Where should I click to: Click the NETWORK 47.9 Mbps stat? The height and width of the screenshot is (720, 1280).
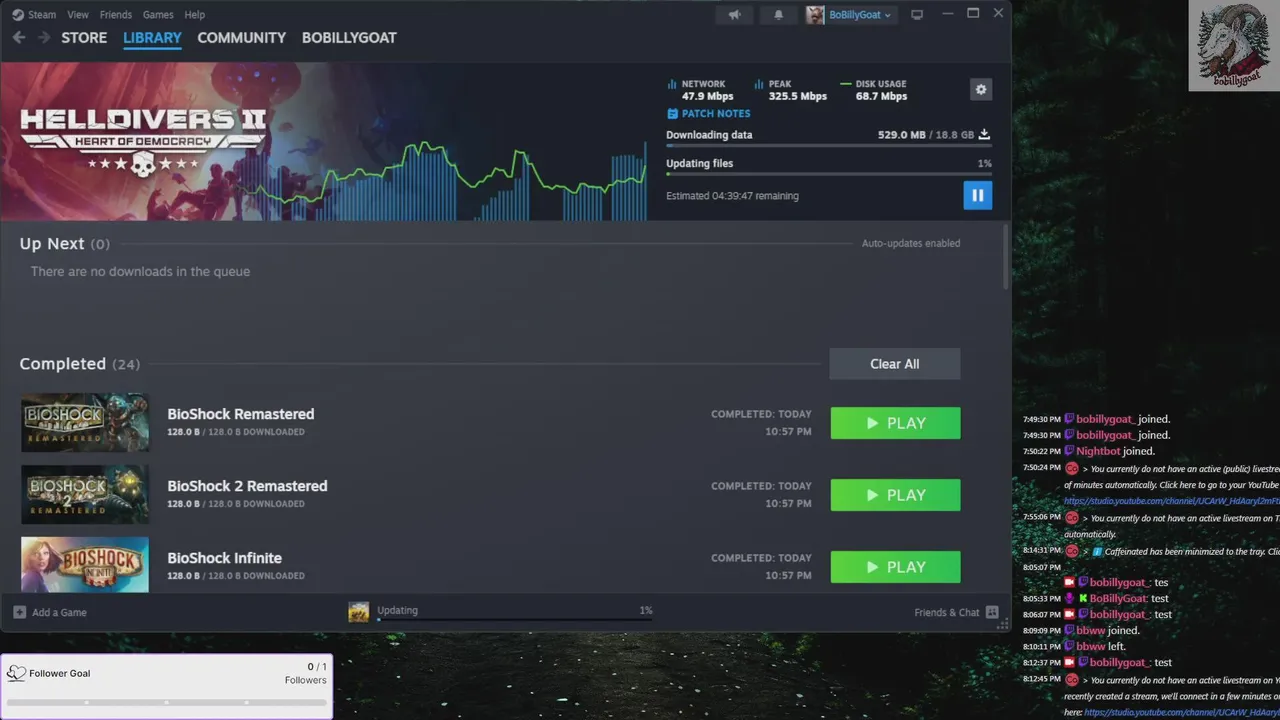(x=701, y=90)
